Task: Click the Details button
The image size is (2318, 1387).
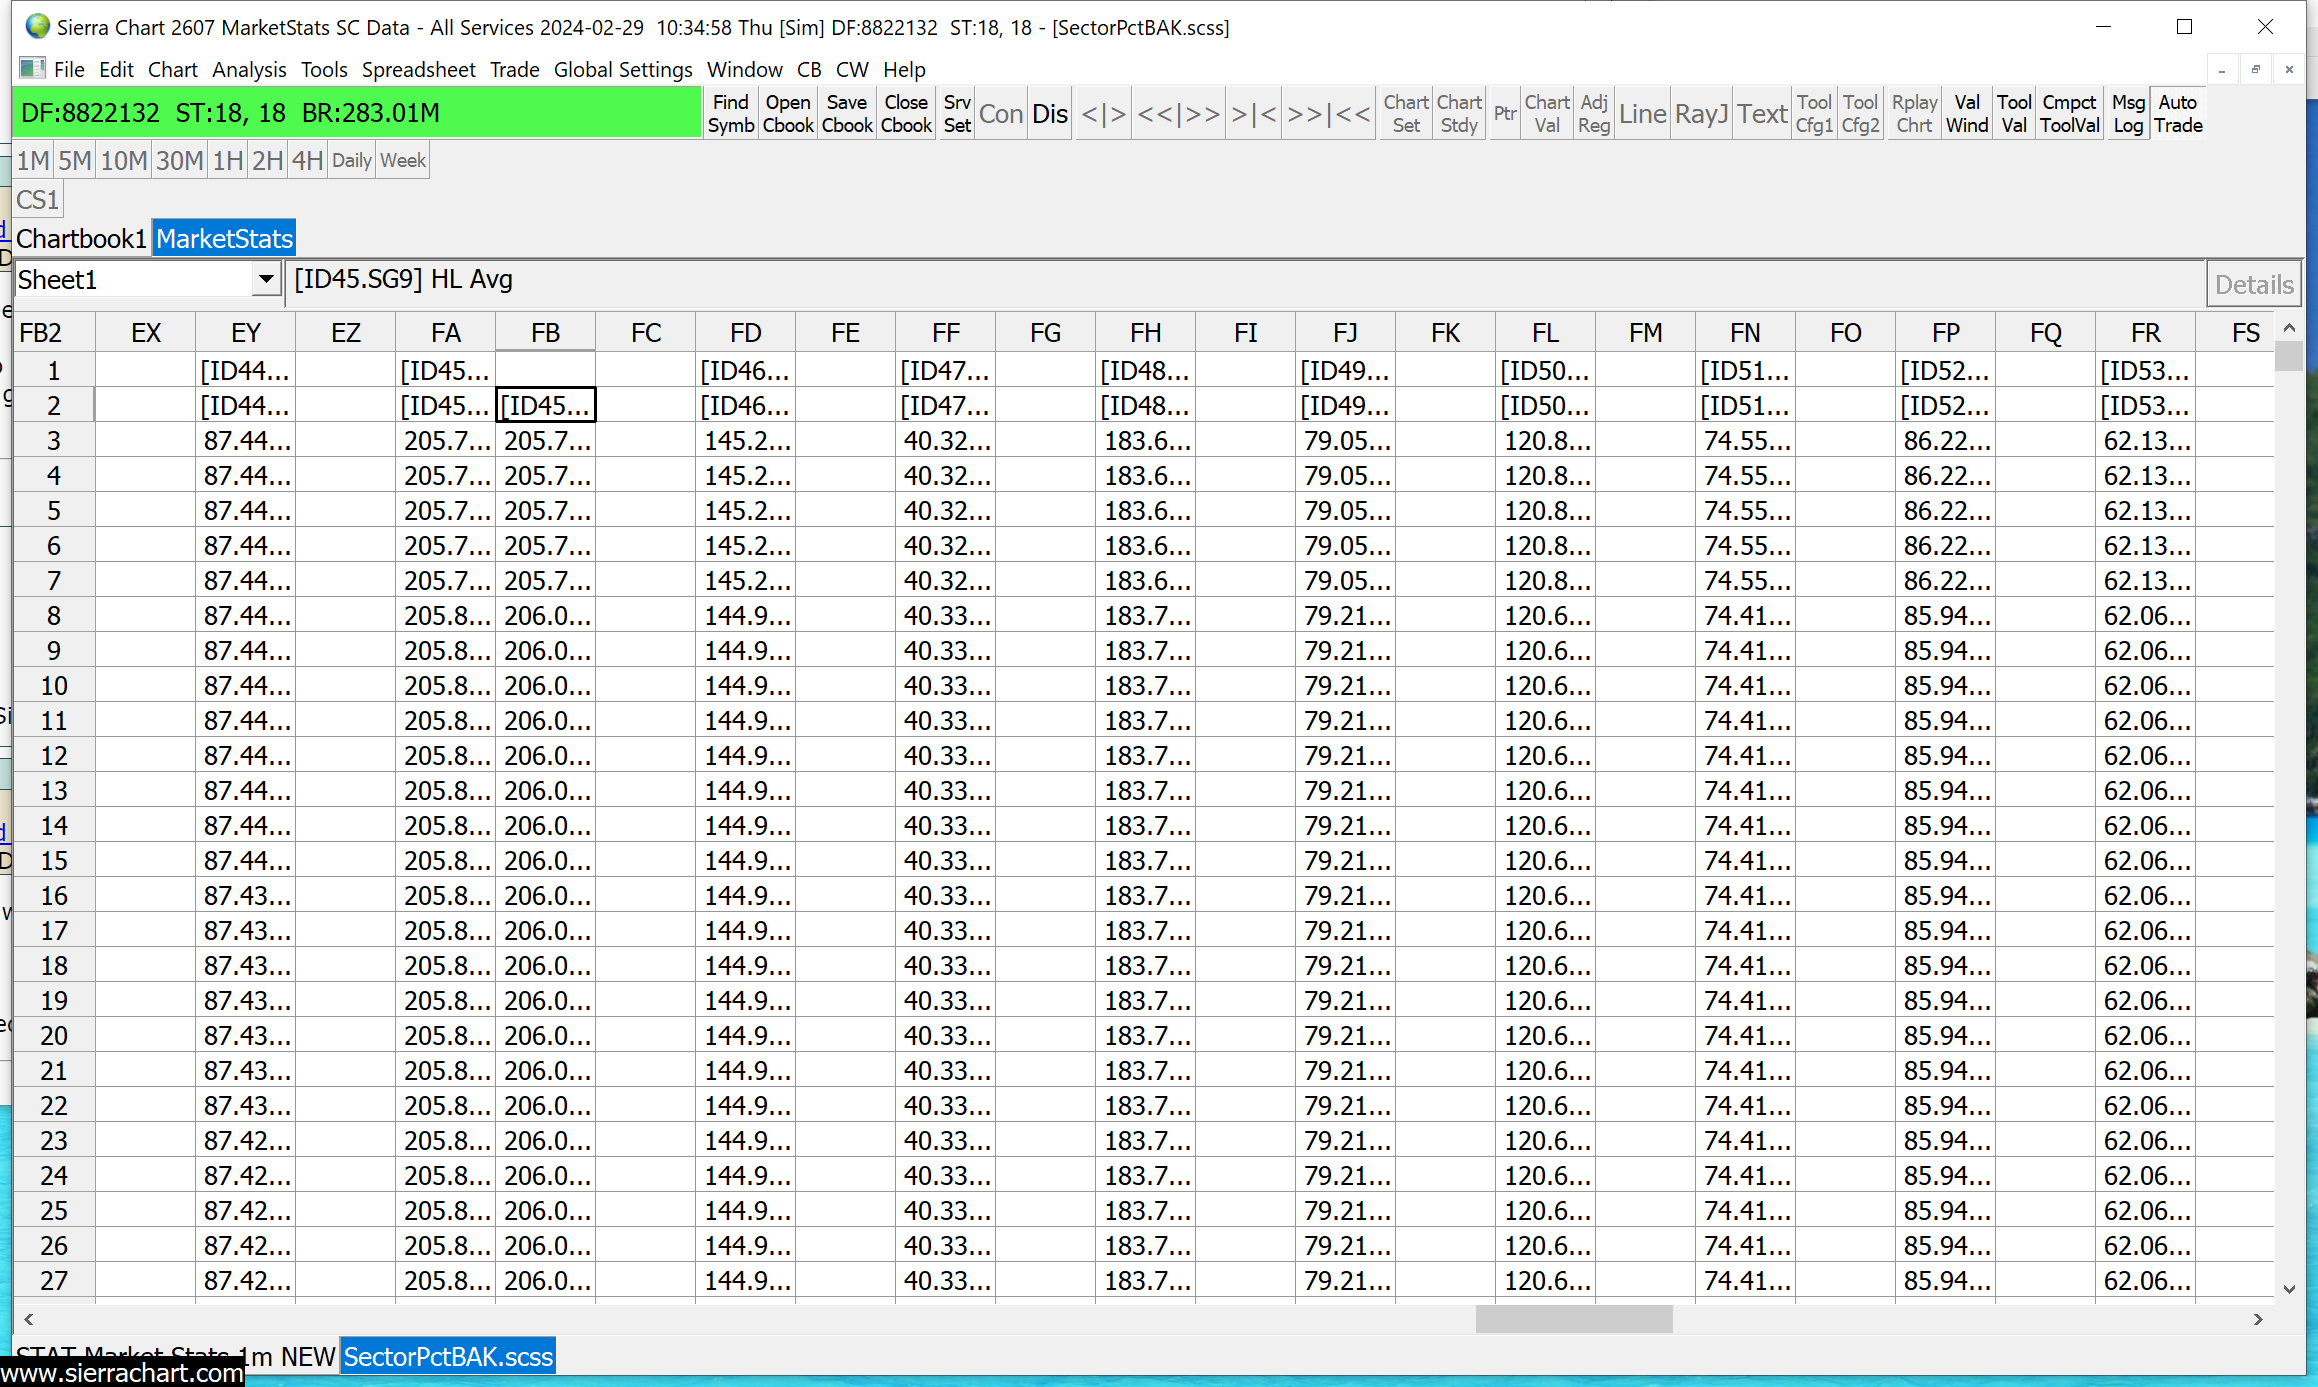Action: [x=2253, y=285]
